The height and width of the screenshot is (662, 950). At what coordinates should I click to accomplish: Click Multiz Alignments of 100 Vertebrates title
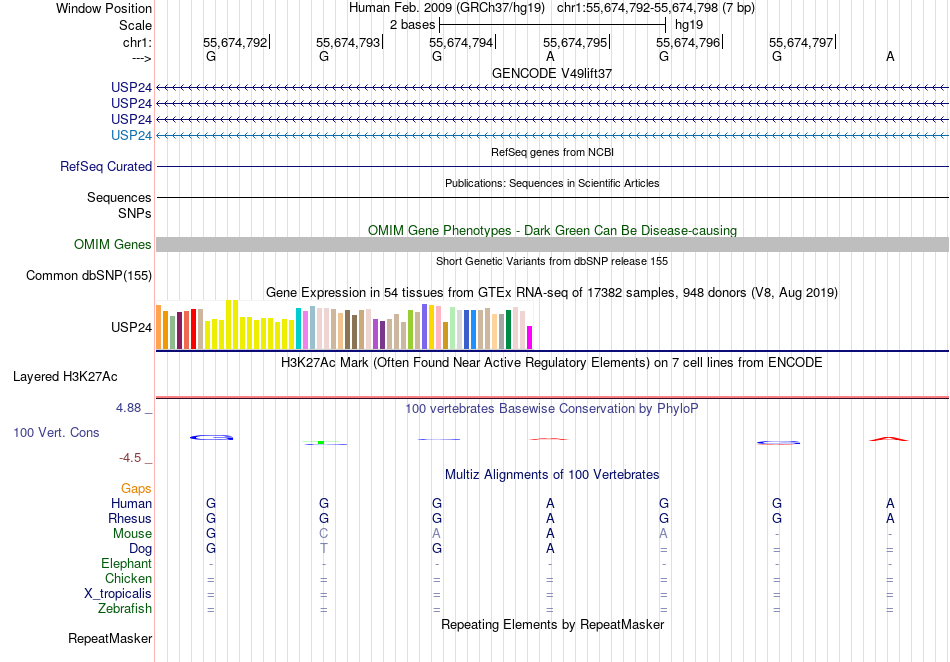pos(552,474)
